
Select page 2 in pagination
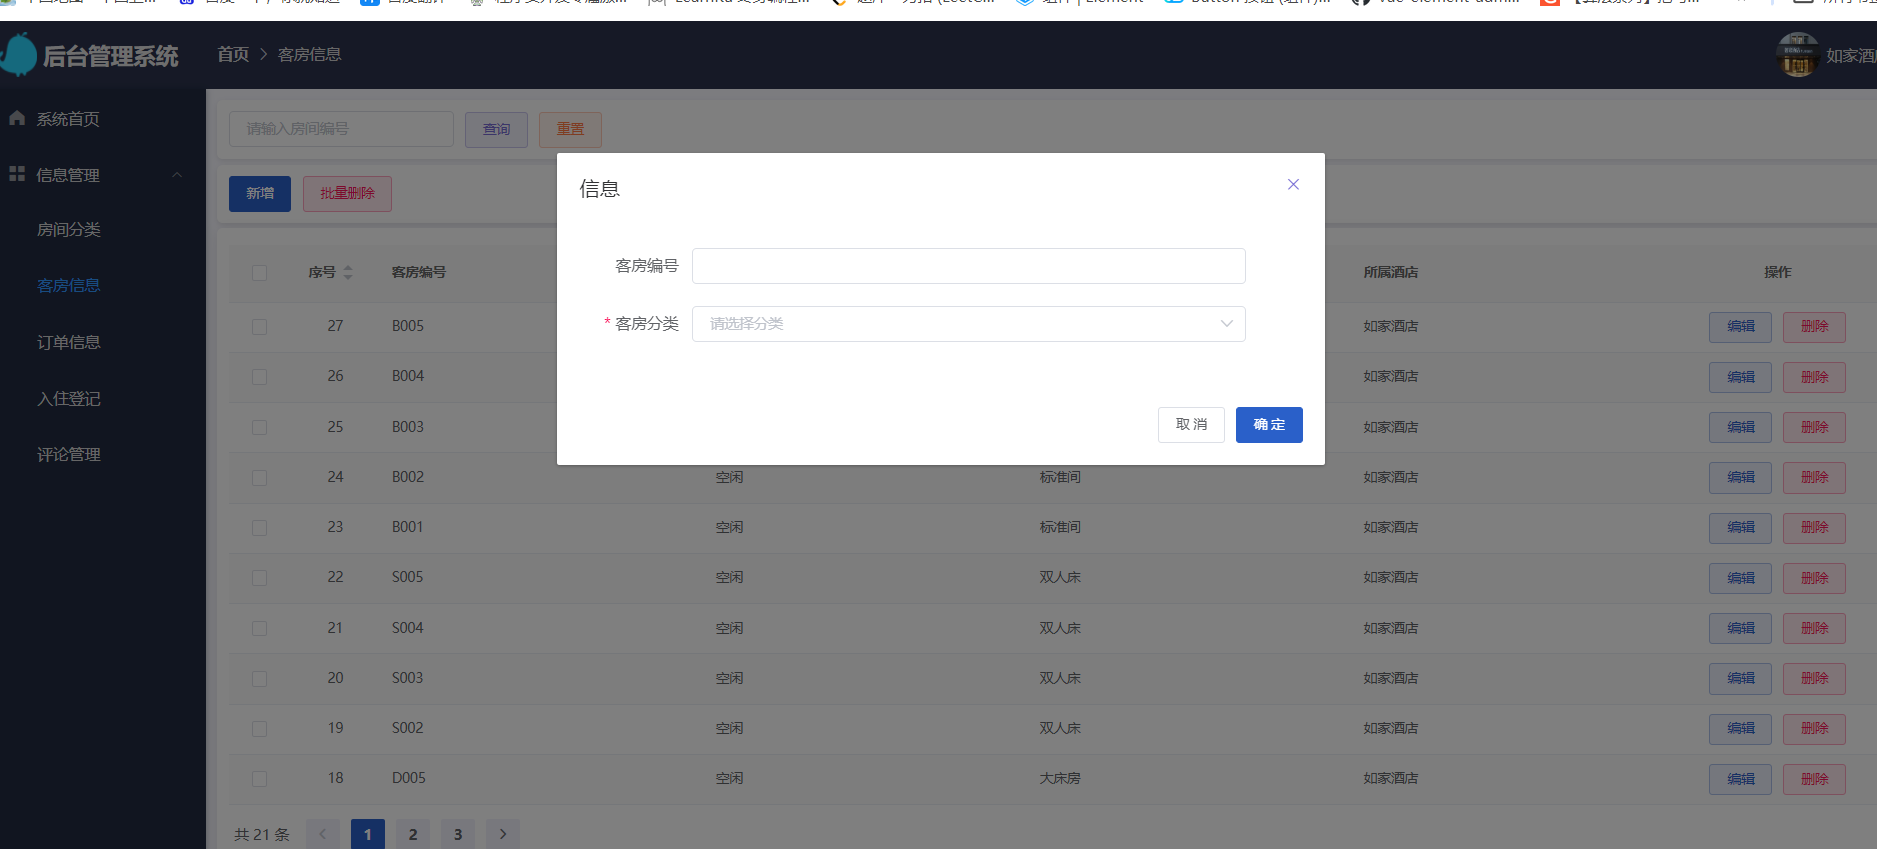coord(413,834)
